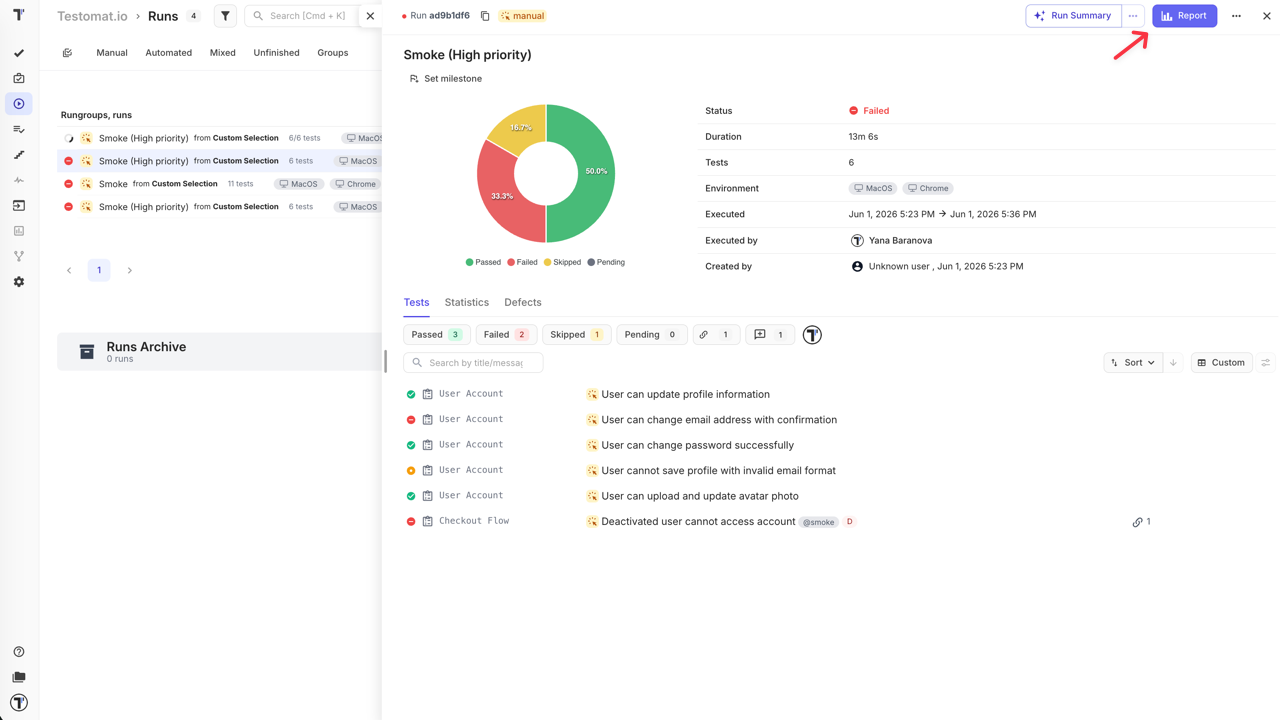Switch to the Unfinished runs tab

click(276, 53)
